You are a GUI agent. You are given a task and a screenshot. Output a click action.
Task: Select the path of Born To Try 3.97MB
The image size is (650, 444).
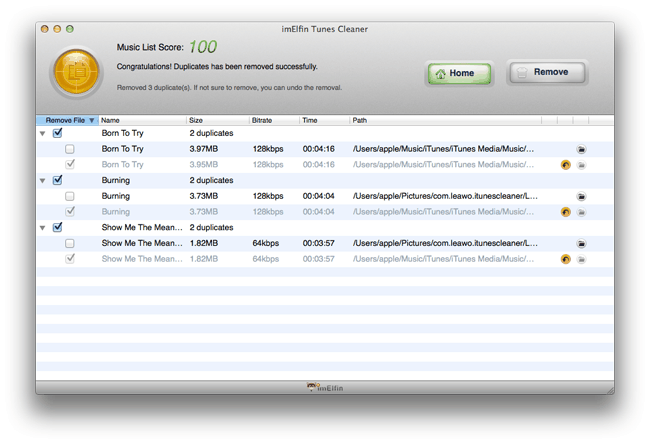443,149
